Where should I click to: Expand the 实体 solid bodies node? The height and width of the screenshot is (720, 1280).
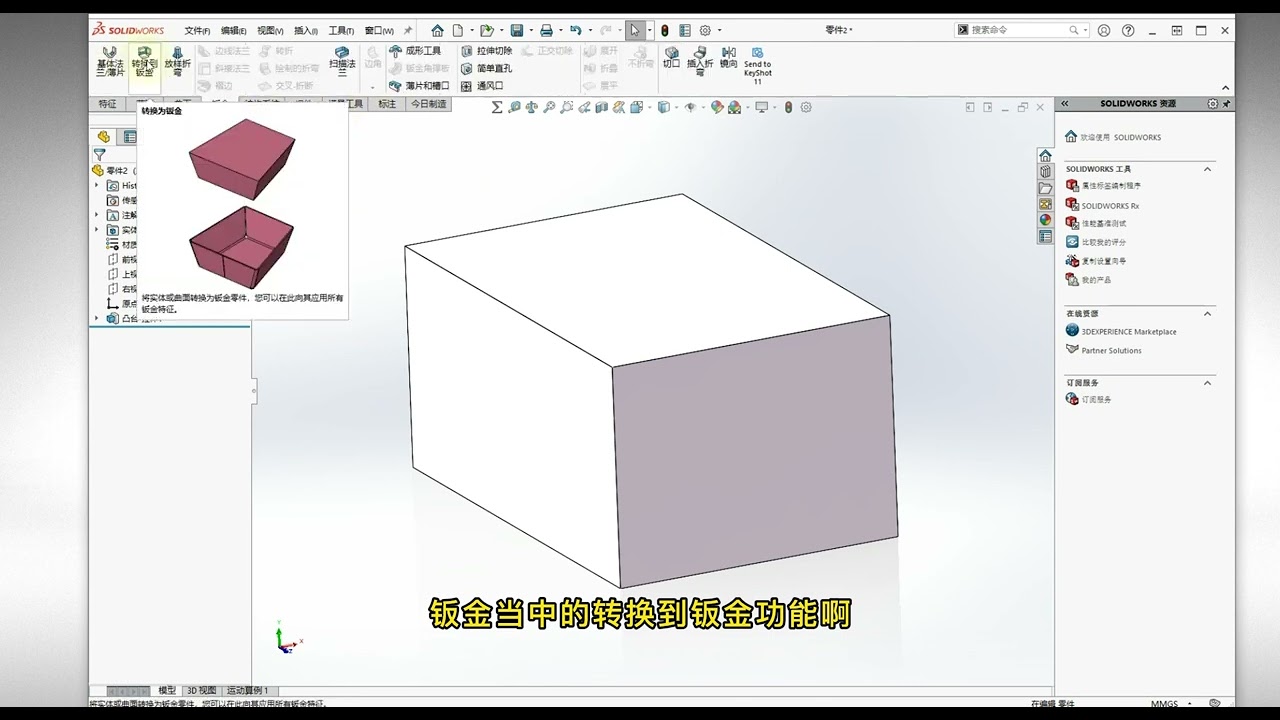[97, 230]
